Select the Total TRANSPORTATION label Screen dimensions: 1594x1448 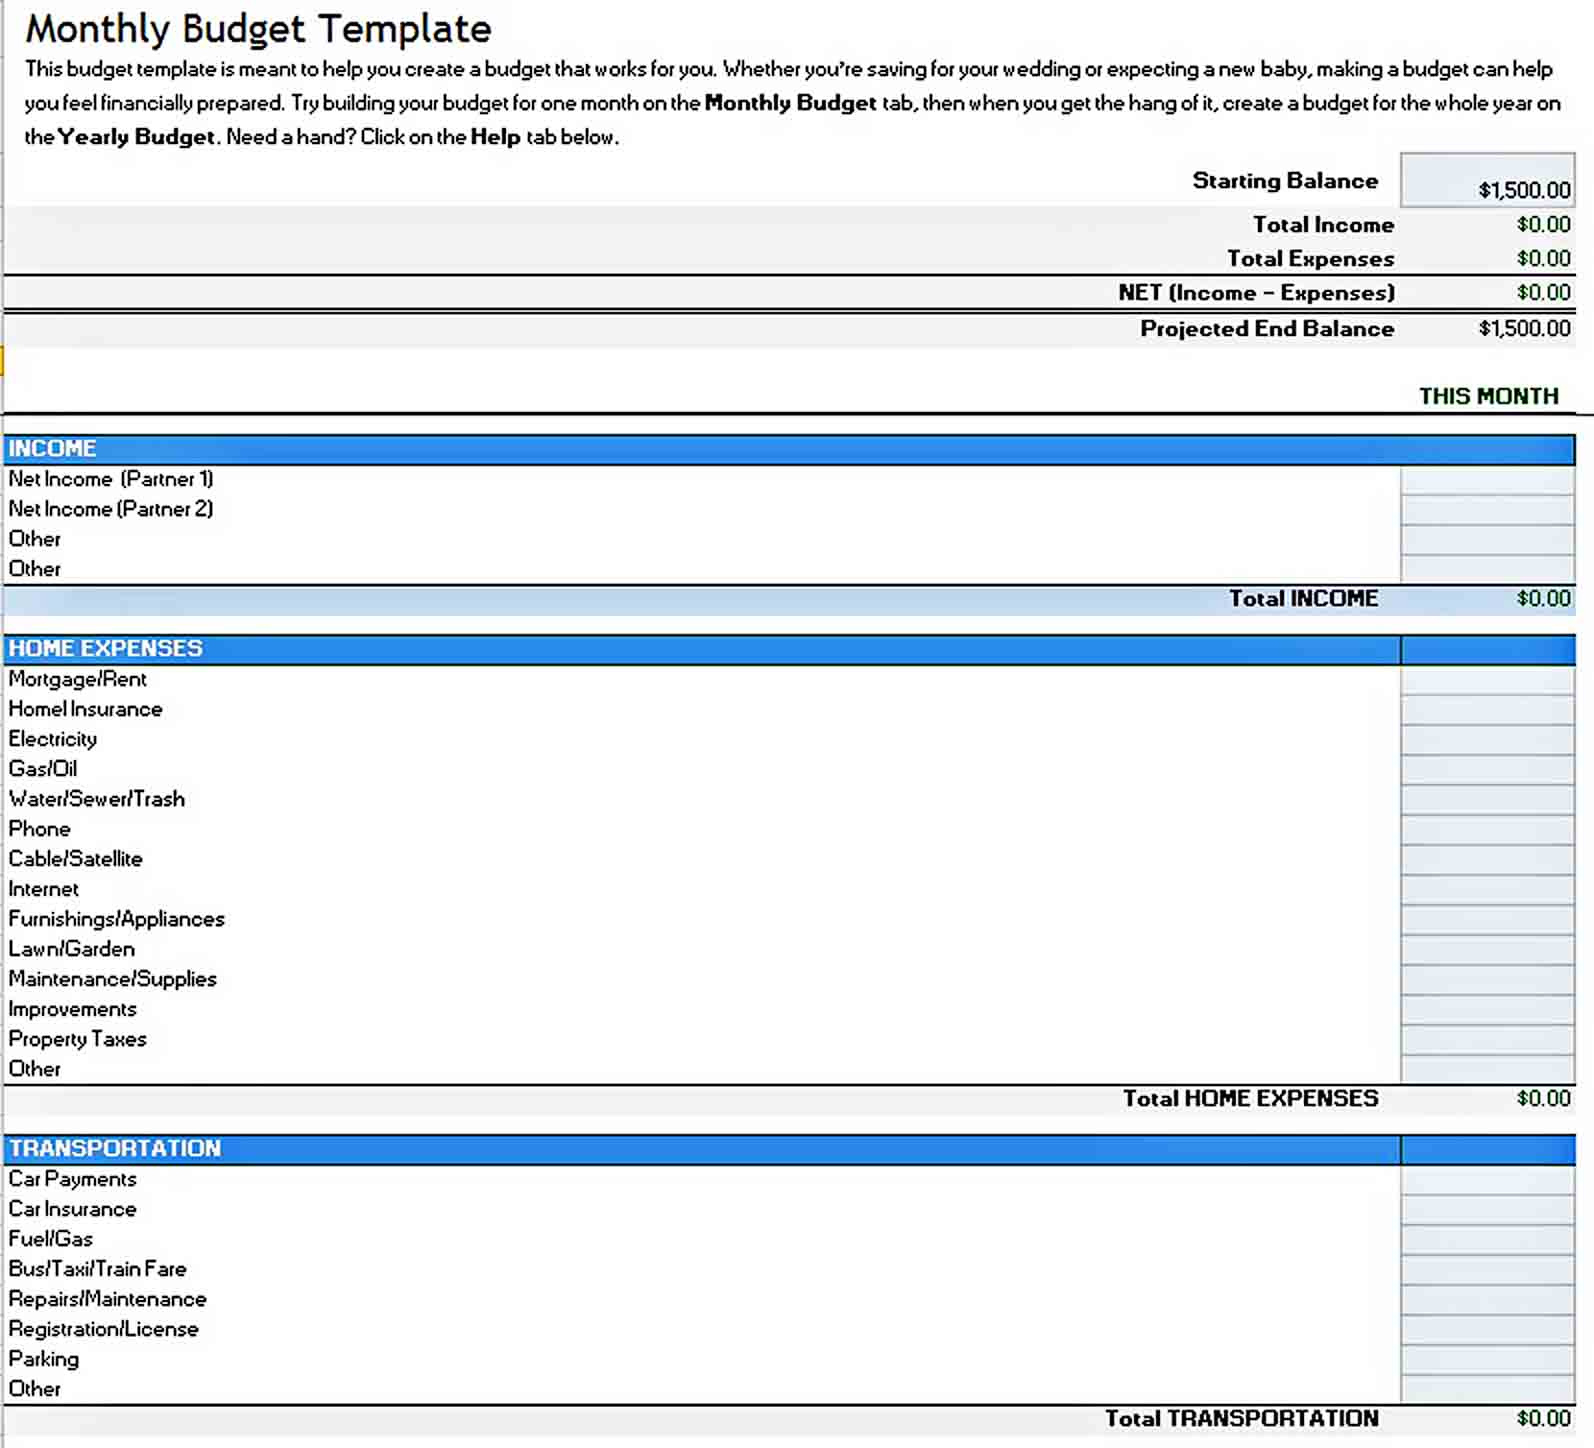click(1241, 1419)
